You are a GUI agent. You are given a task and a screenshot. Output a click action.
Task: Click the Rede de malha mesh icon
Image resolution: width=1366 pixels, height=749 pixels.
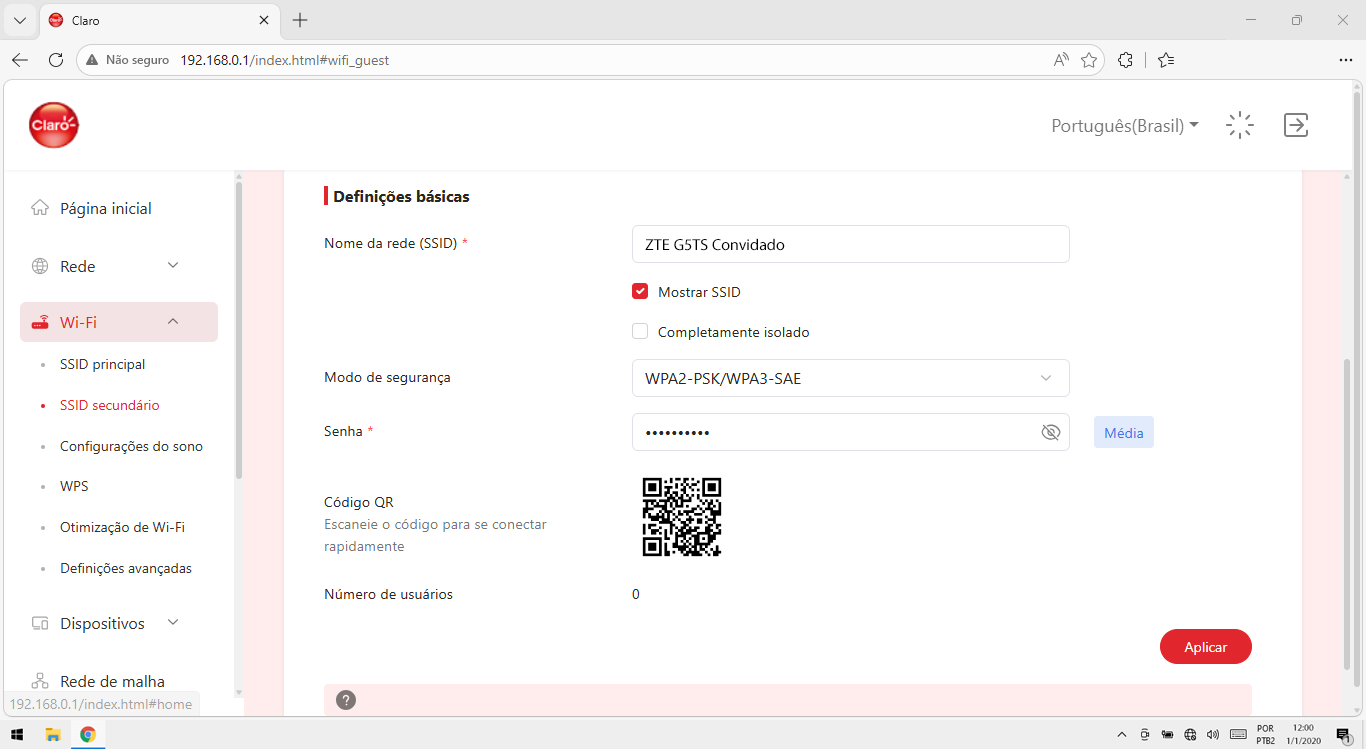click(40, 681)
